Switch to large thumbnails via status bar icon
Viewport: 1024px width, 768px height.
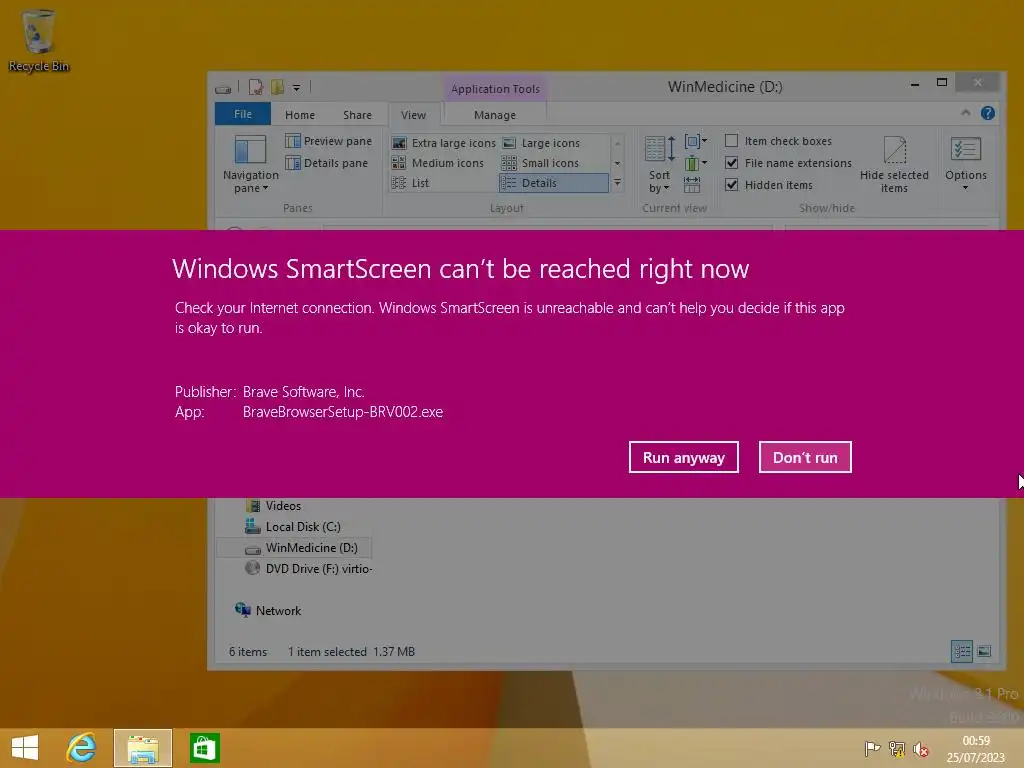[984, 651]
